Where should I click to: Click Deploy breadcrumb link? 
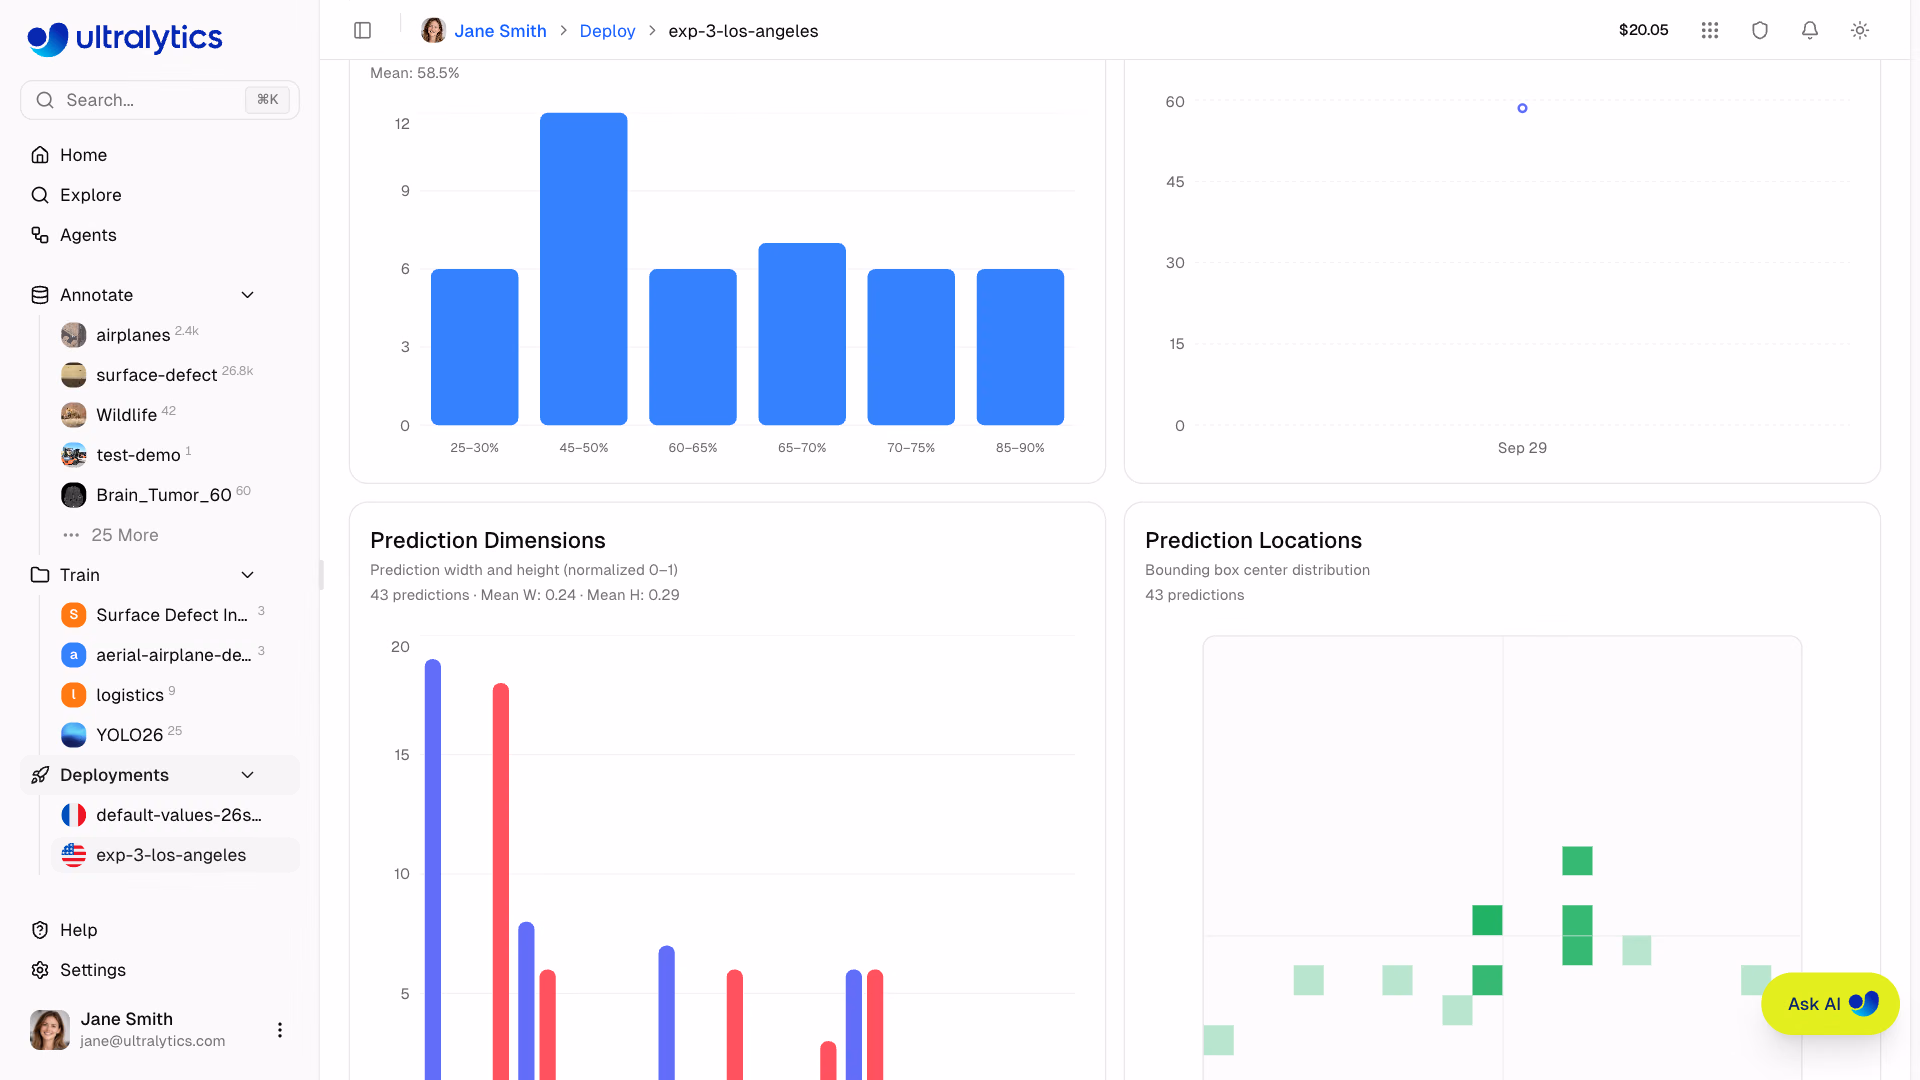coord(607,31)
